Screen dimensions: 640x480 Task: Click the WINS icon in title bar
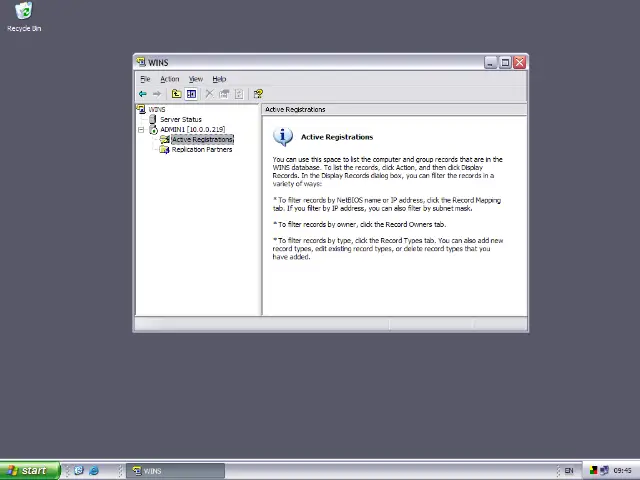141,62
